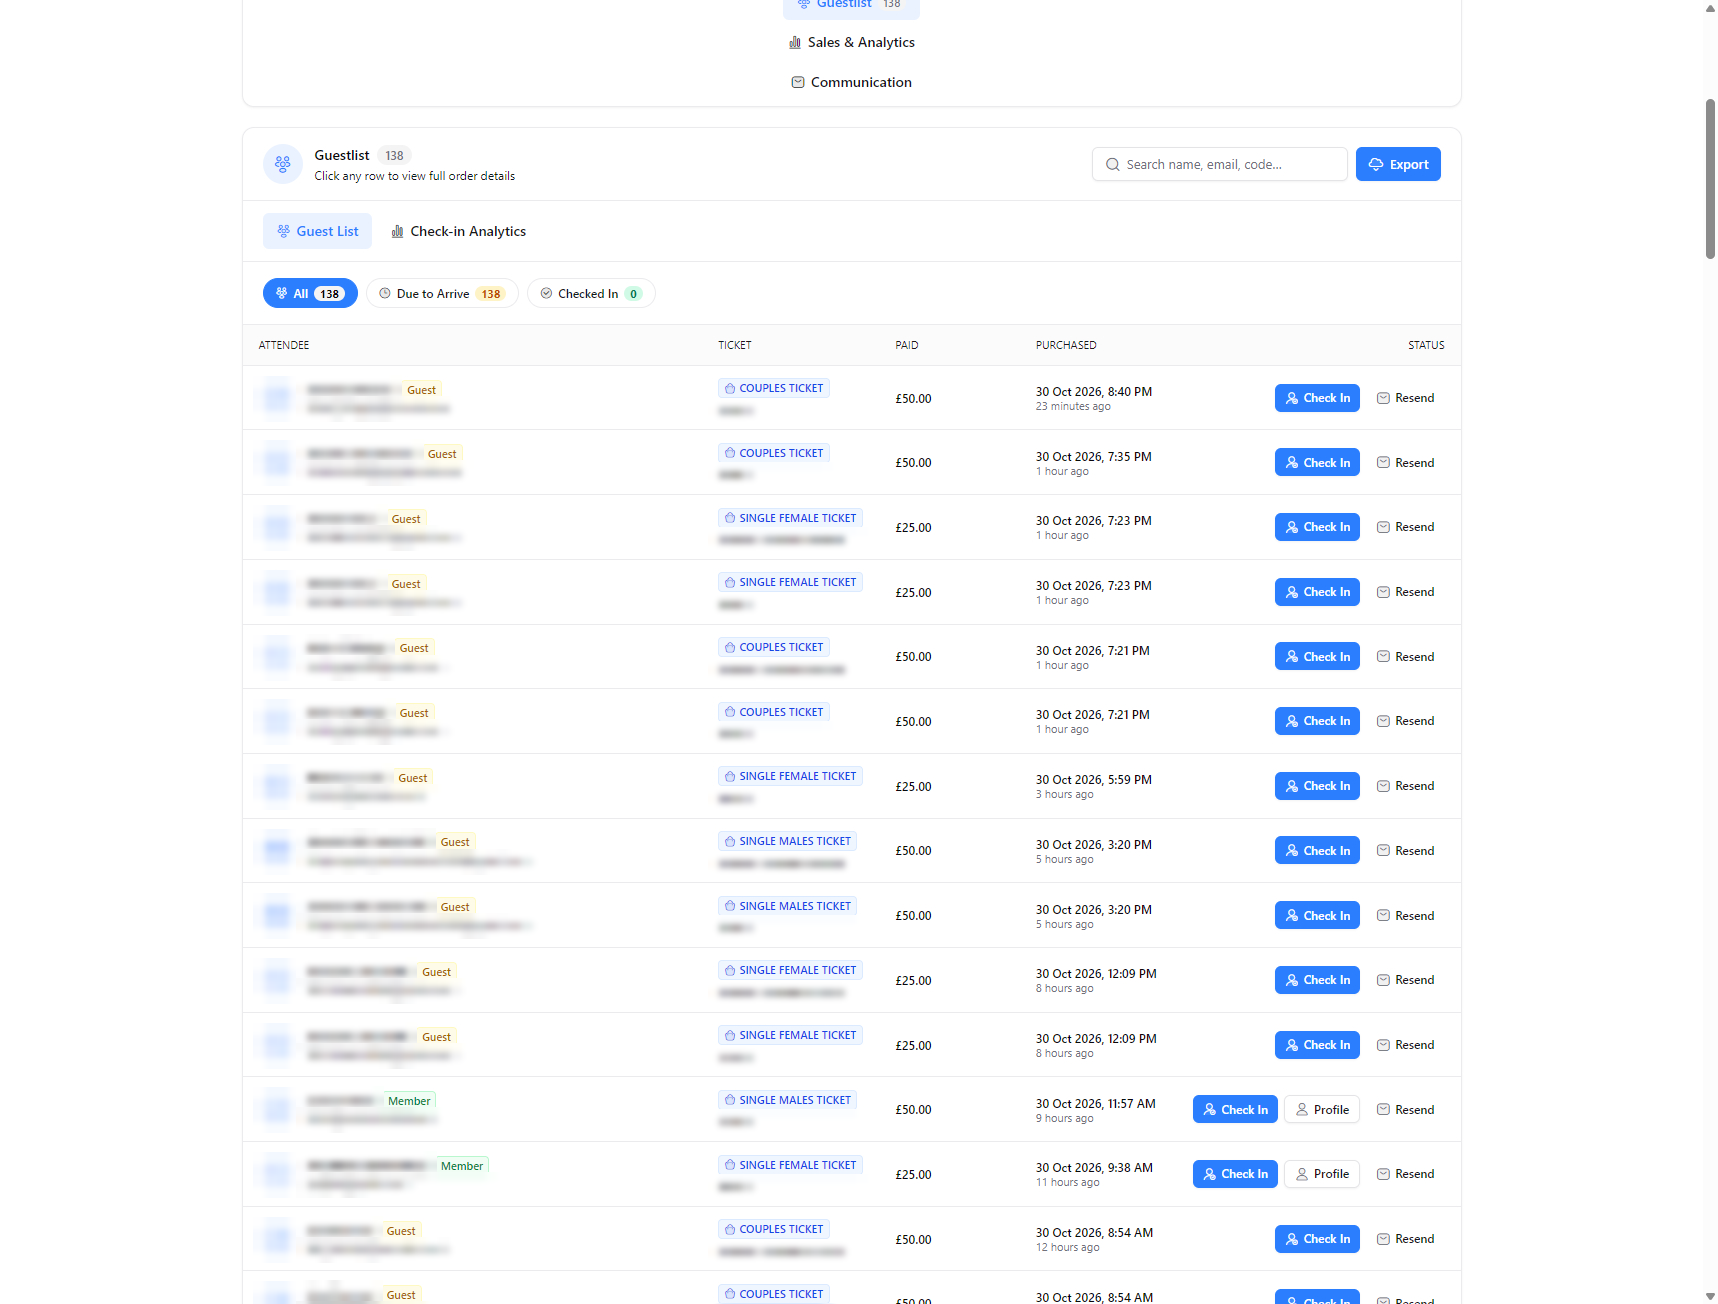Open the Communication section
1718x1304 pixels.
click(x=852, y=82)
